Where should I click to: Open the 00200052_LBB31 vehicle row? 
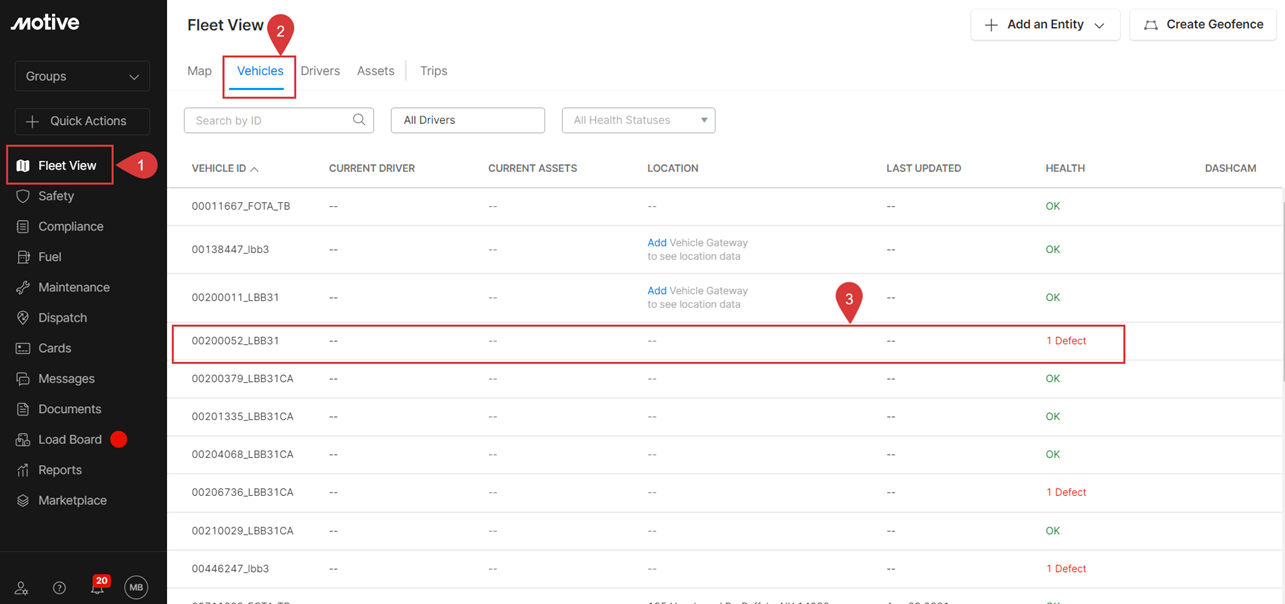click(x=236, y=341)
